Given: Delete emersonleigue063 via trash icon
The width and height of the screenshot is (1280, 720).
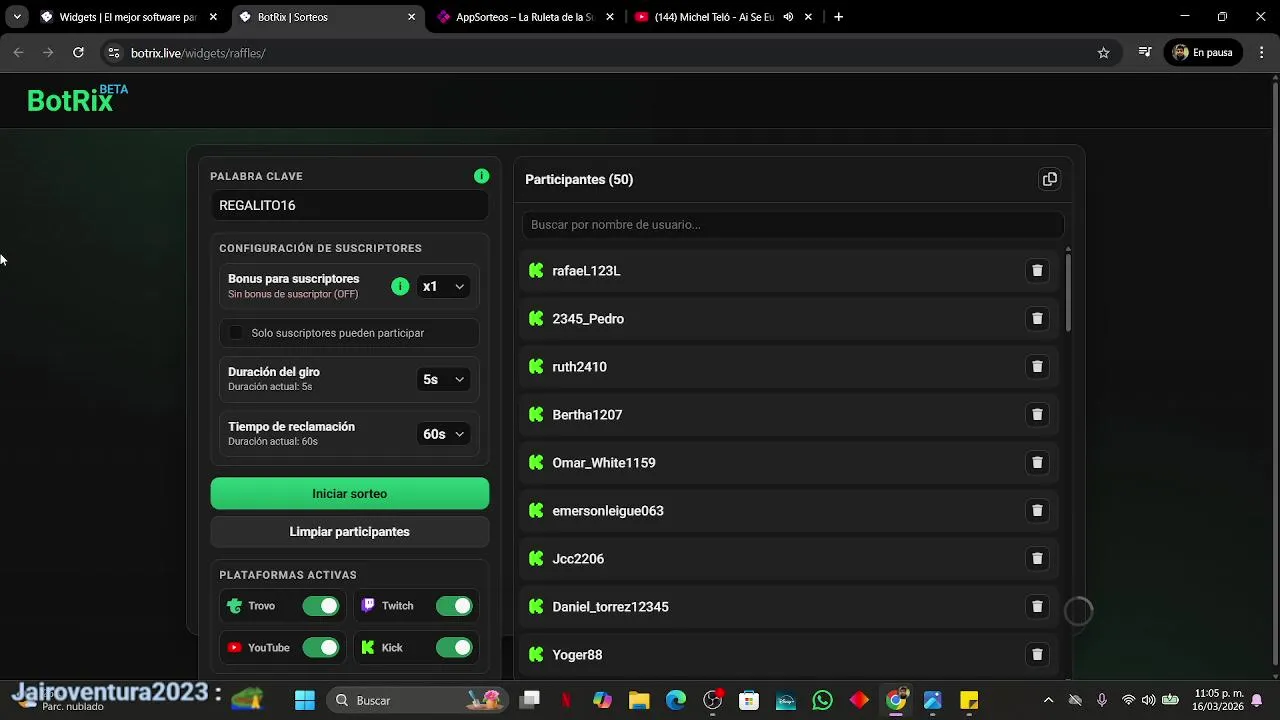Looking at the screenshot, I should [1037, 511].
